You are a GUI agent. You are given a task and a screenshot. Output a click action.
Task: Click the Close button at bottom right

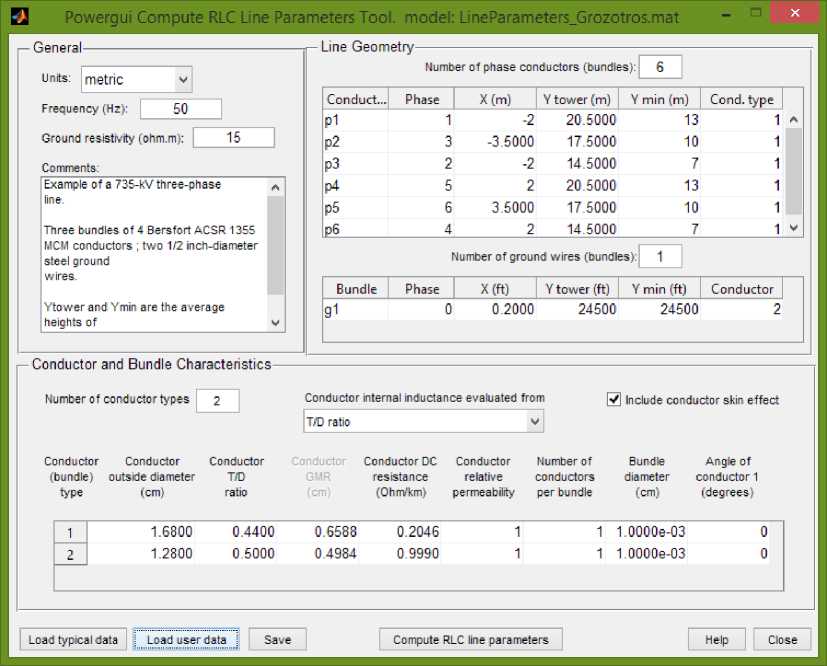[x=782, y=640]
